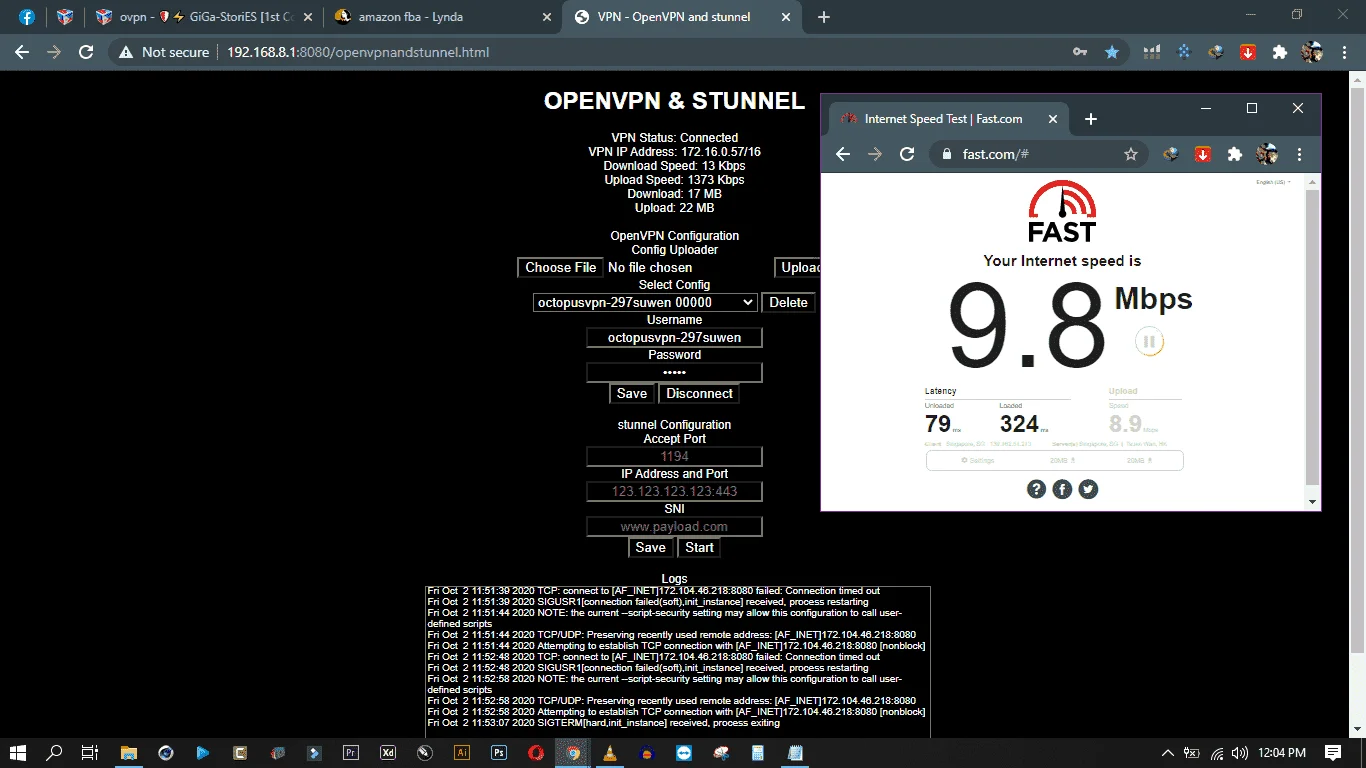Viewport: 1366px width, 768px height.
Task: Open Windows taskbar search
Action: click(55, 753)
